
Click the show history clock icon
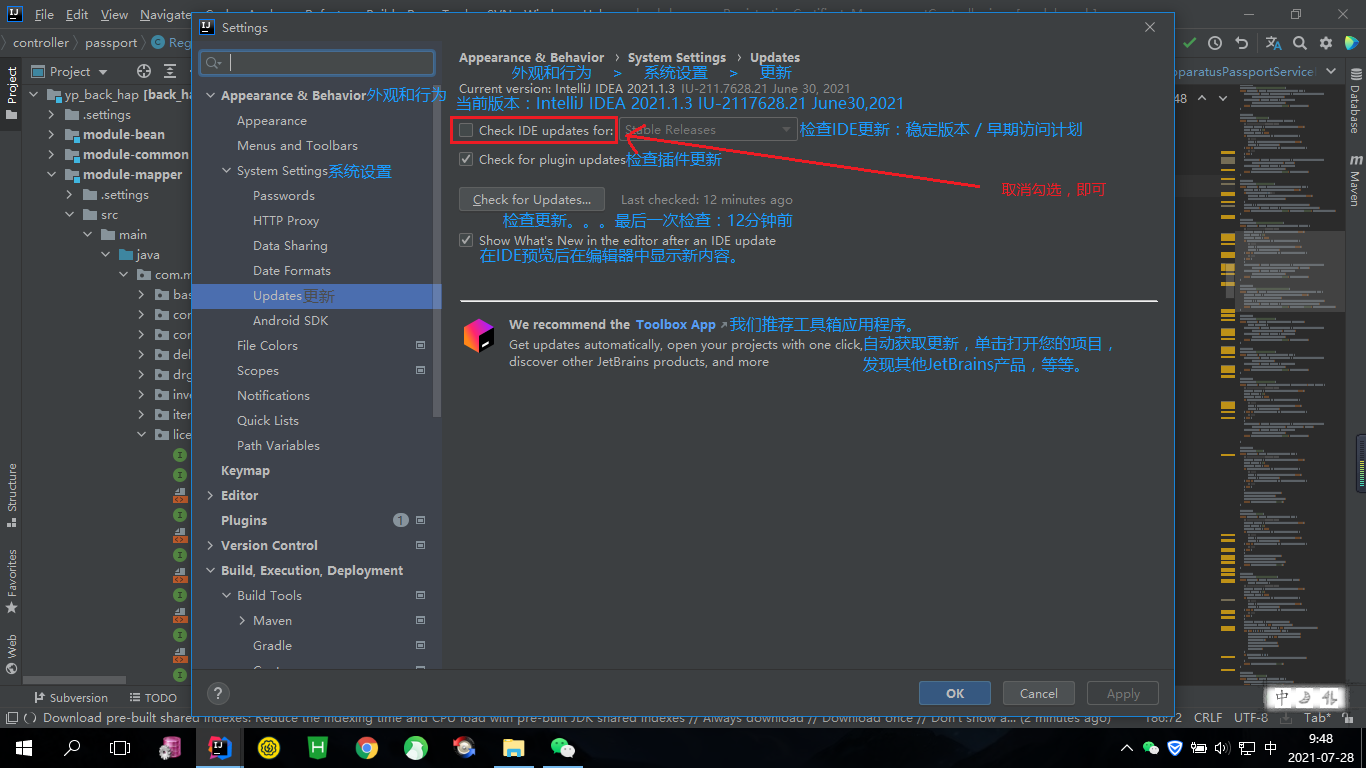click(x=1215, y=43)
